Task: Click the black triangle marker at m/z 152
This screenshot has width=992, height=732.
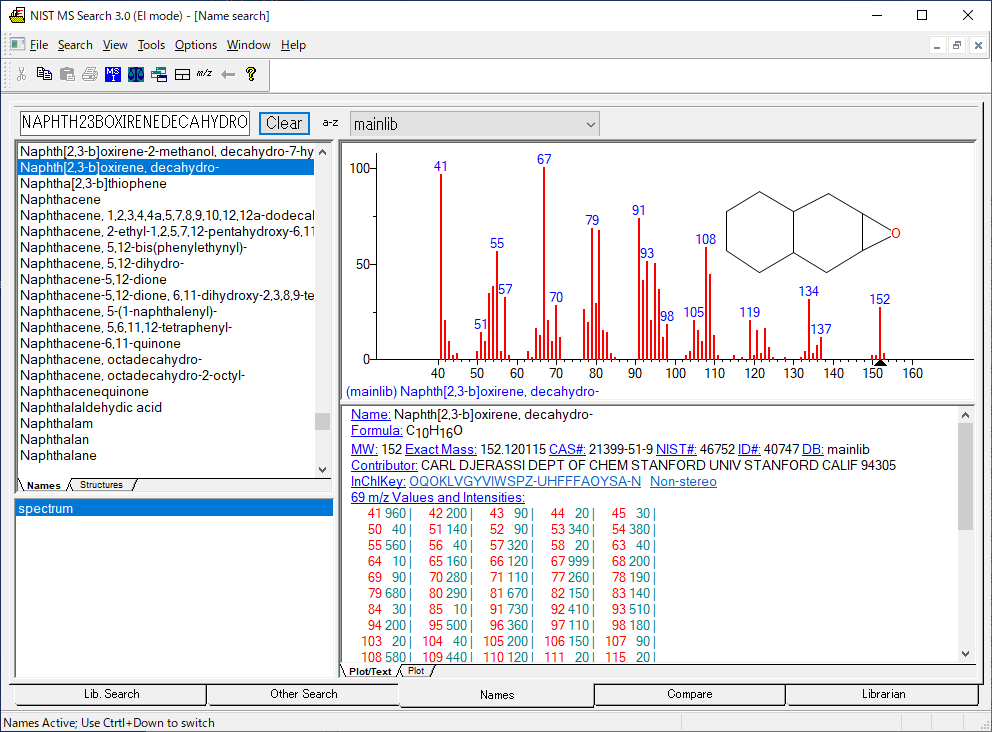Action: pos(879,363)
